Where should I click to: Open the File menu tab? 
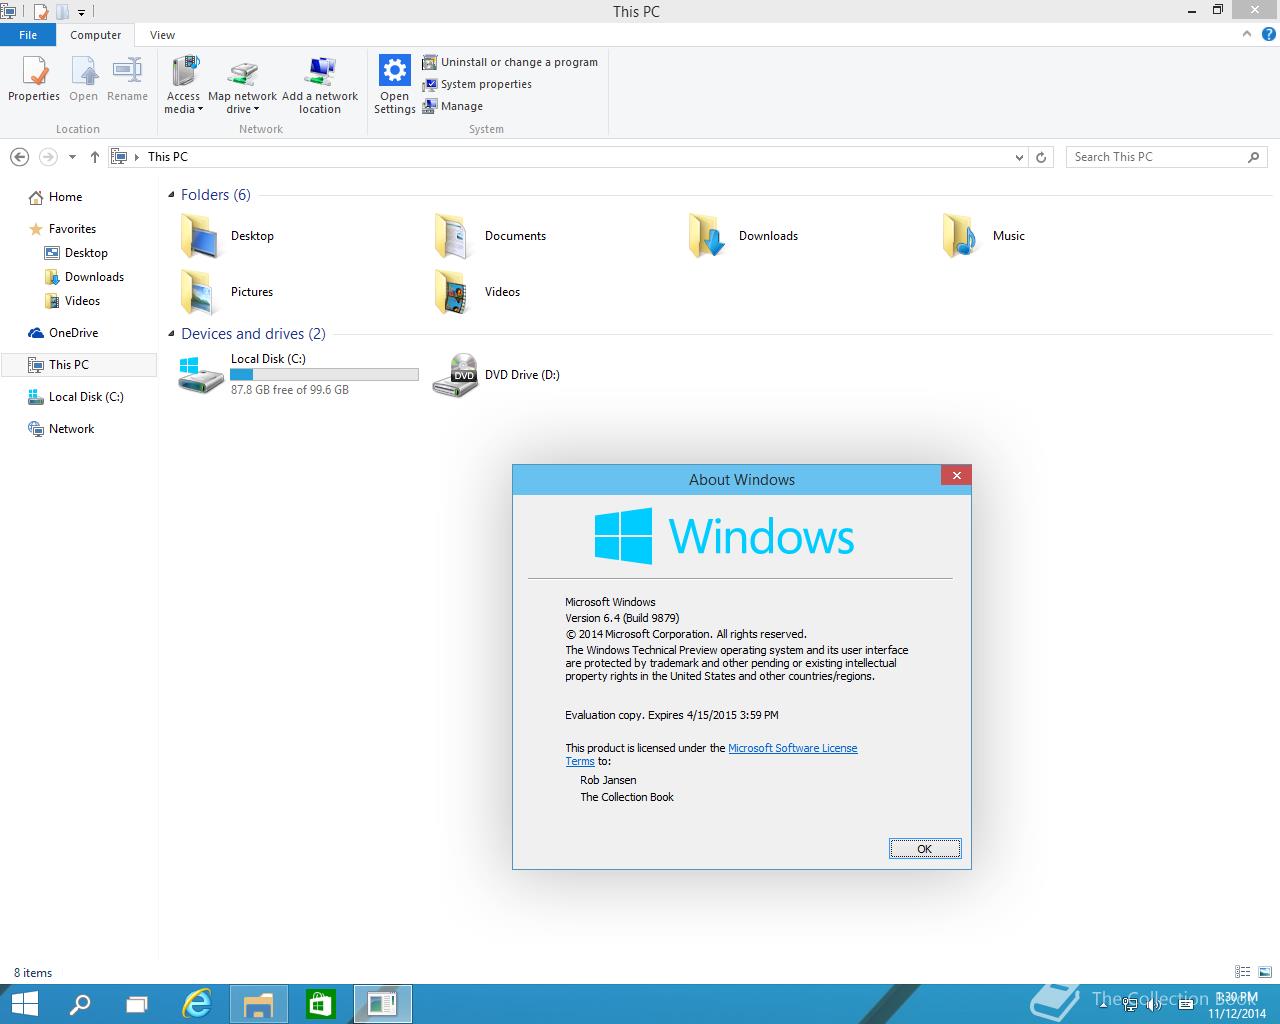click(28, 35)
